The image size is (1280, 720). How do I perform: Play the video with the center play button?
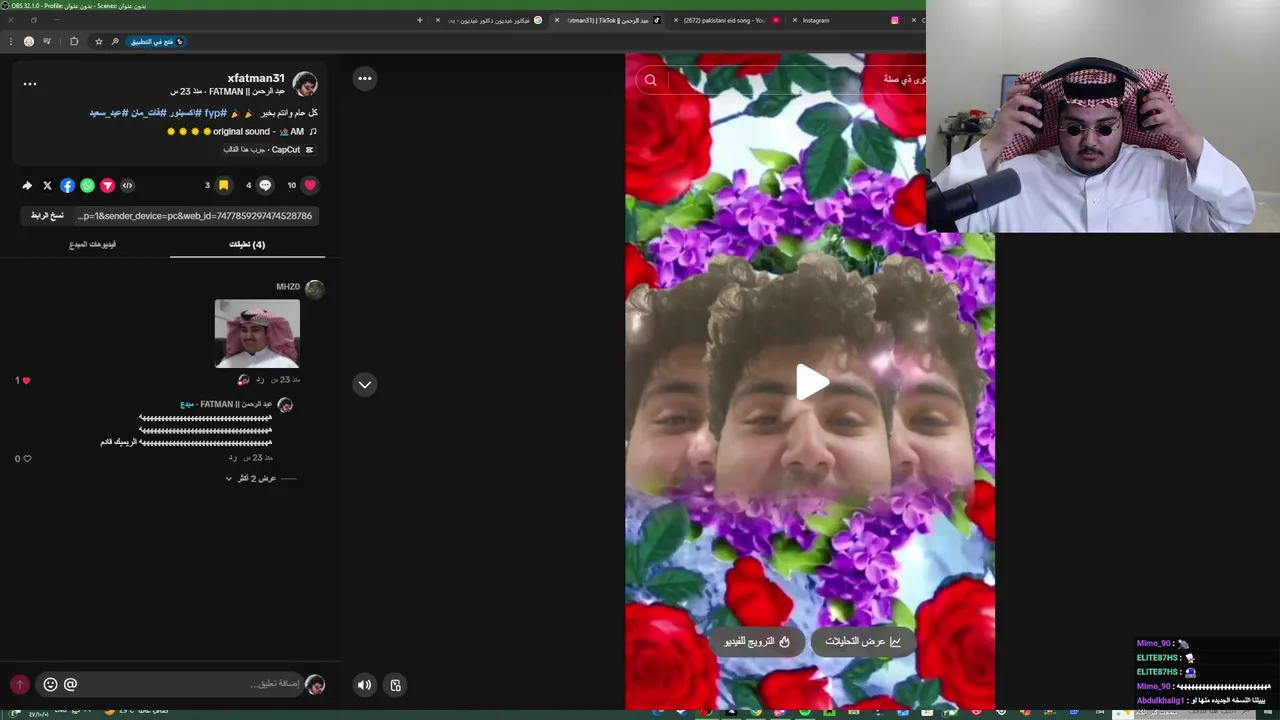811,382
